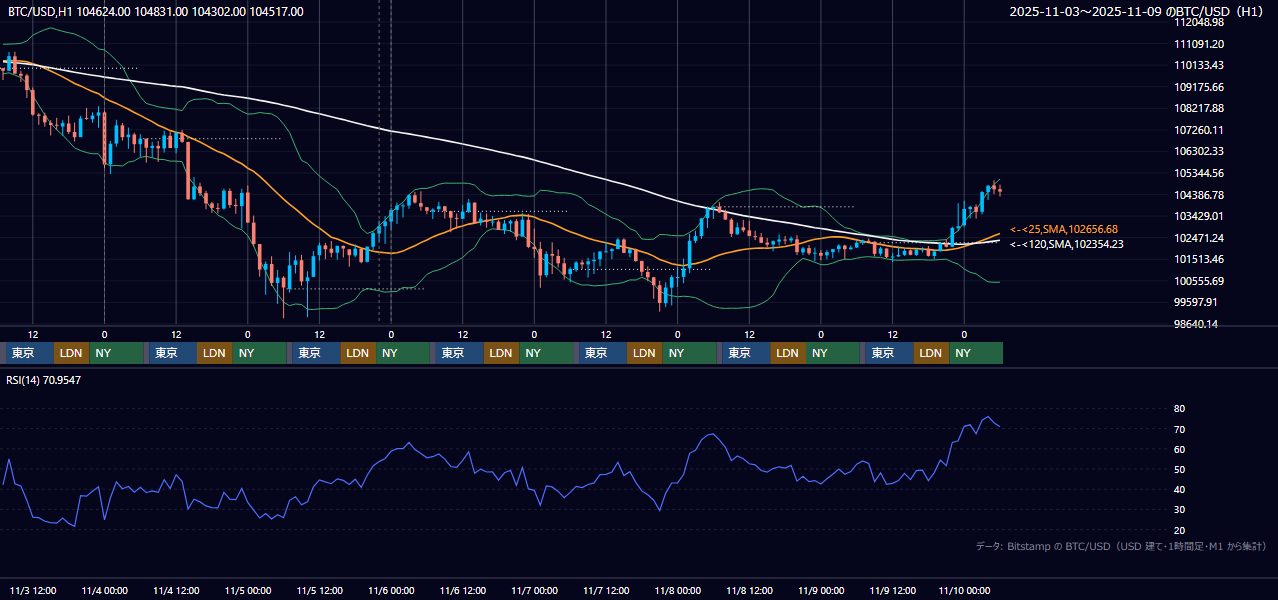Select the 98640.14 price axis label
This screenshot has width=1278, height=600.
[x=1196, y=324]
